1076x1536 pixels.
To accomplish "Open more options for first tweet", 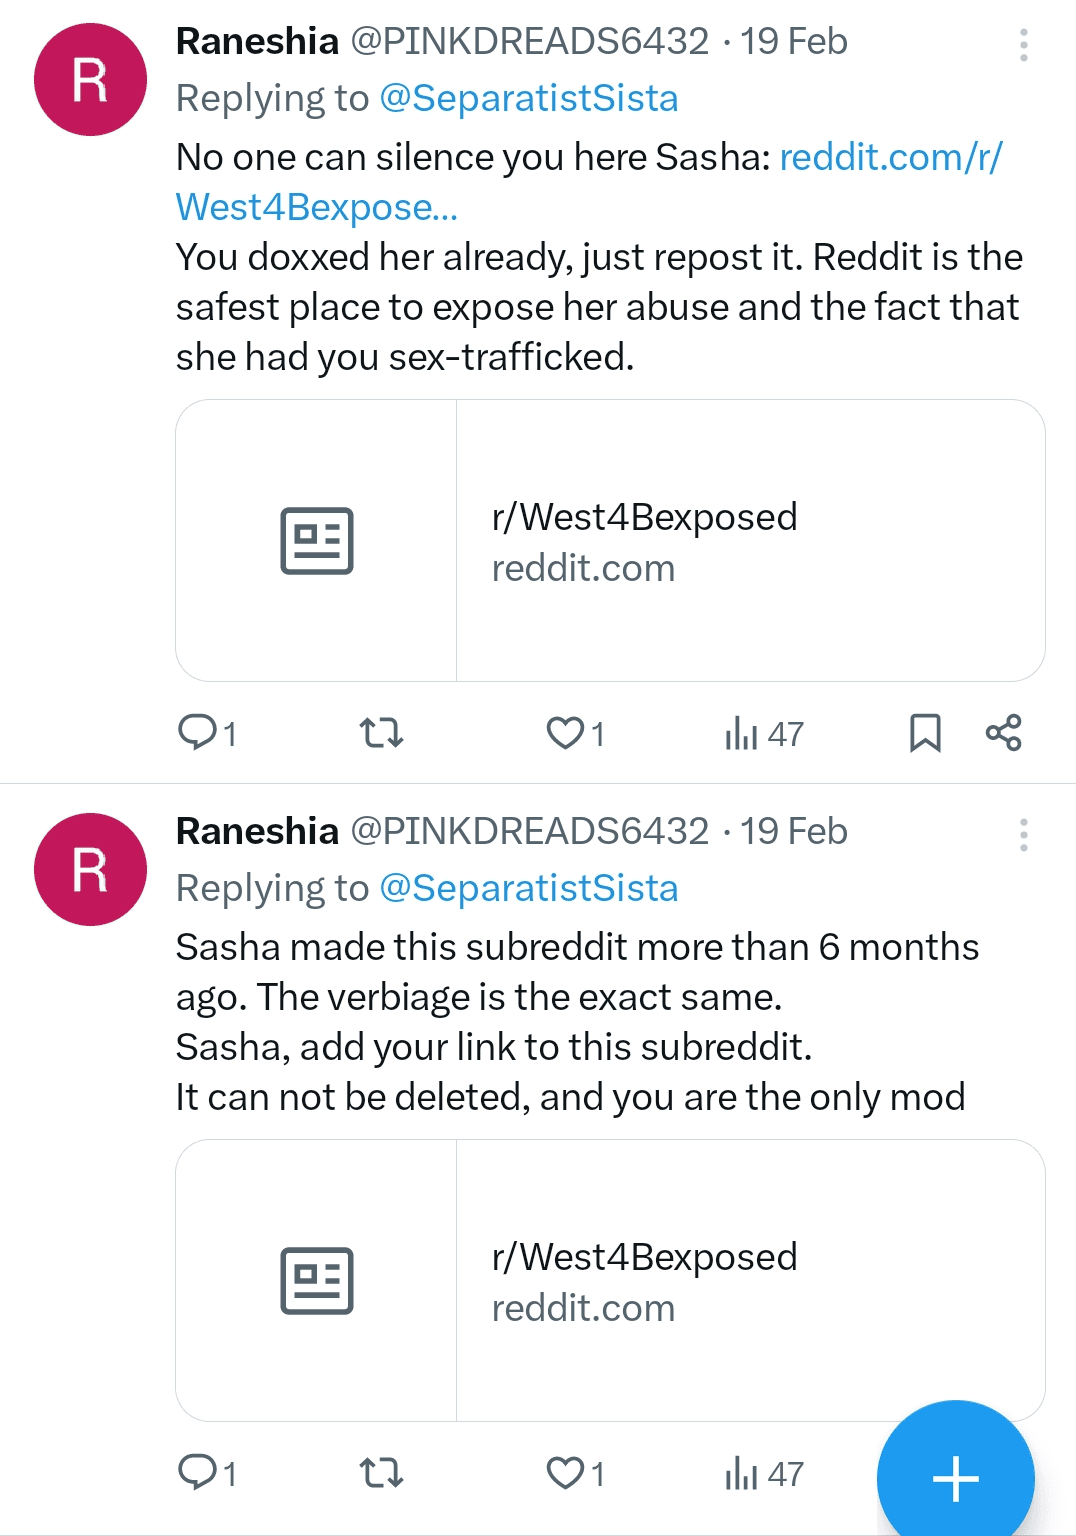I will [x=1023, y=45].
